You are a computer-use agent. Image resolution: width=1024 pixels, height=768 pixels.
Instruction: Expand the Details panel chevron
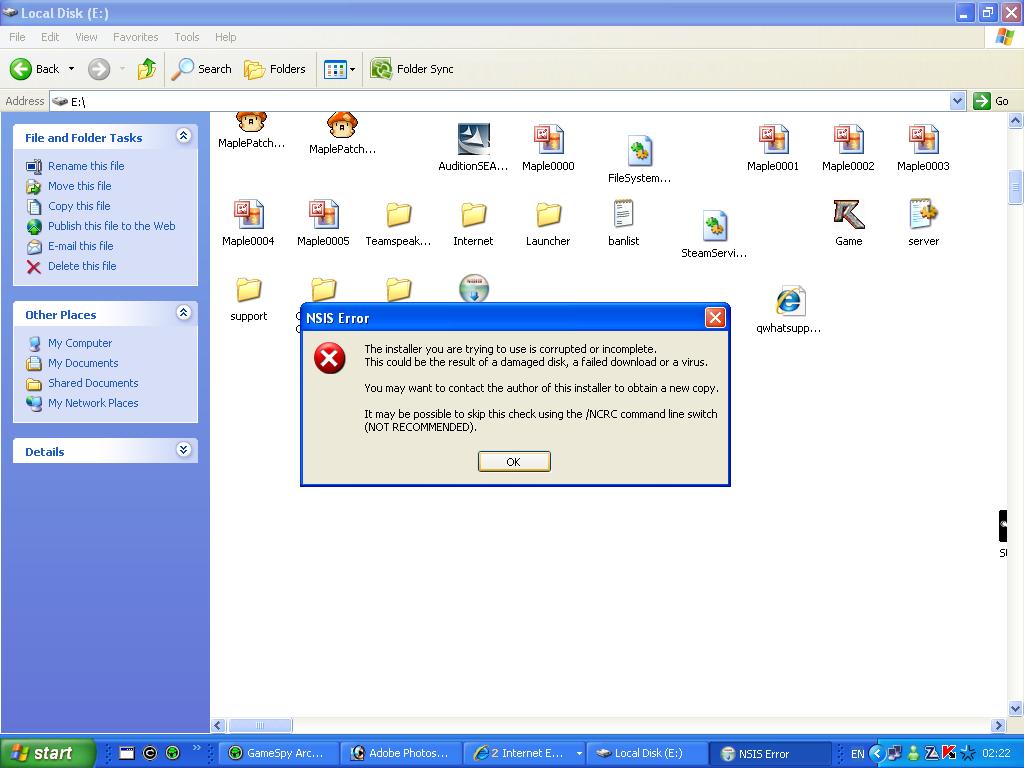click(x=183, y=451)
